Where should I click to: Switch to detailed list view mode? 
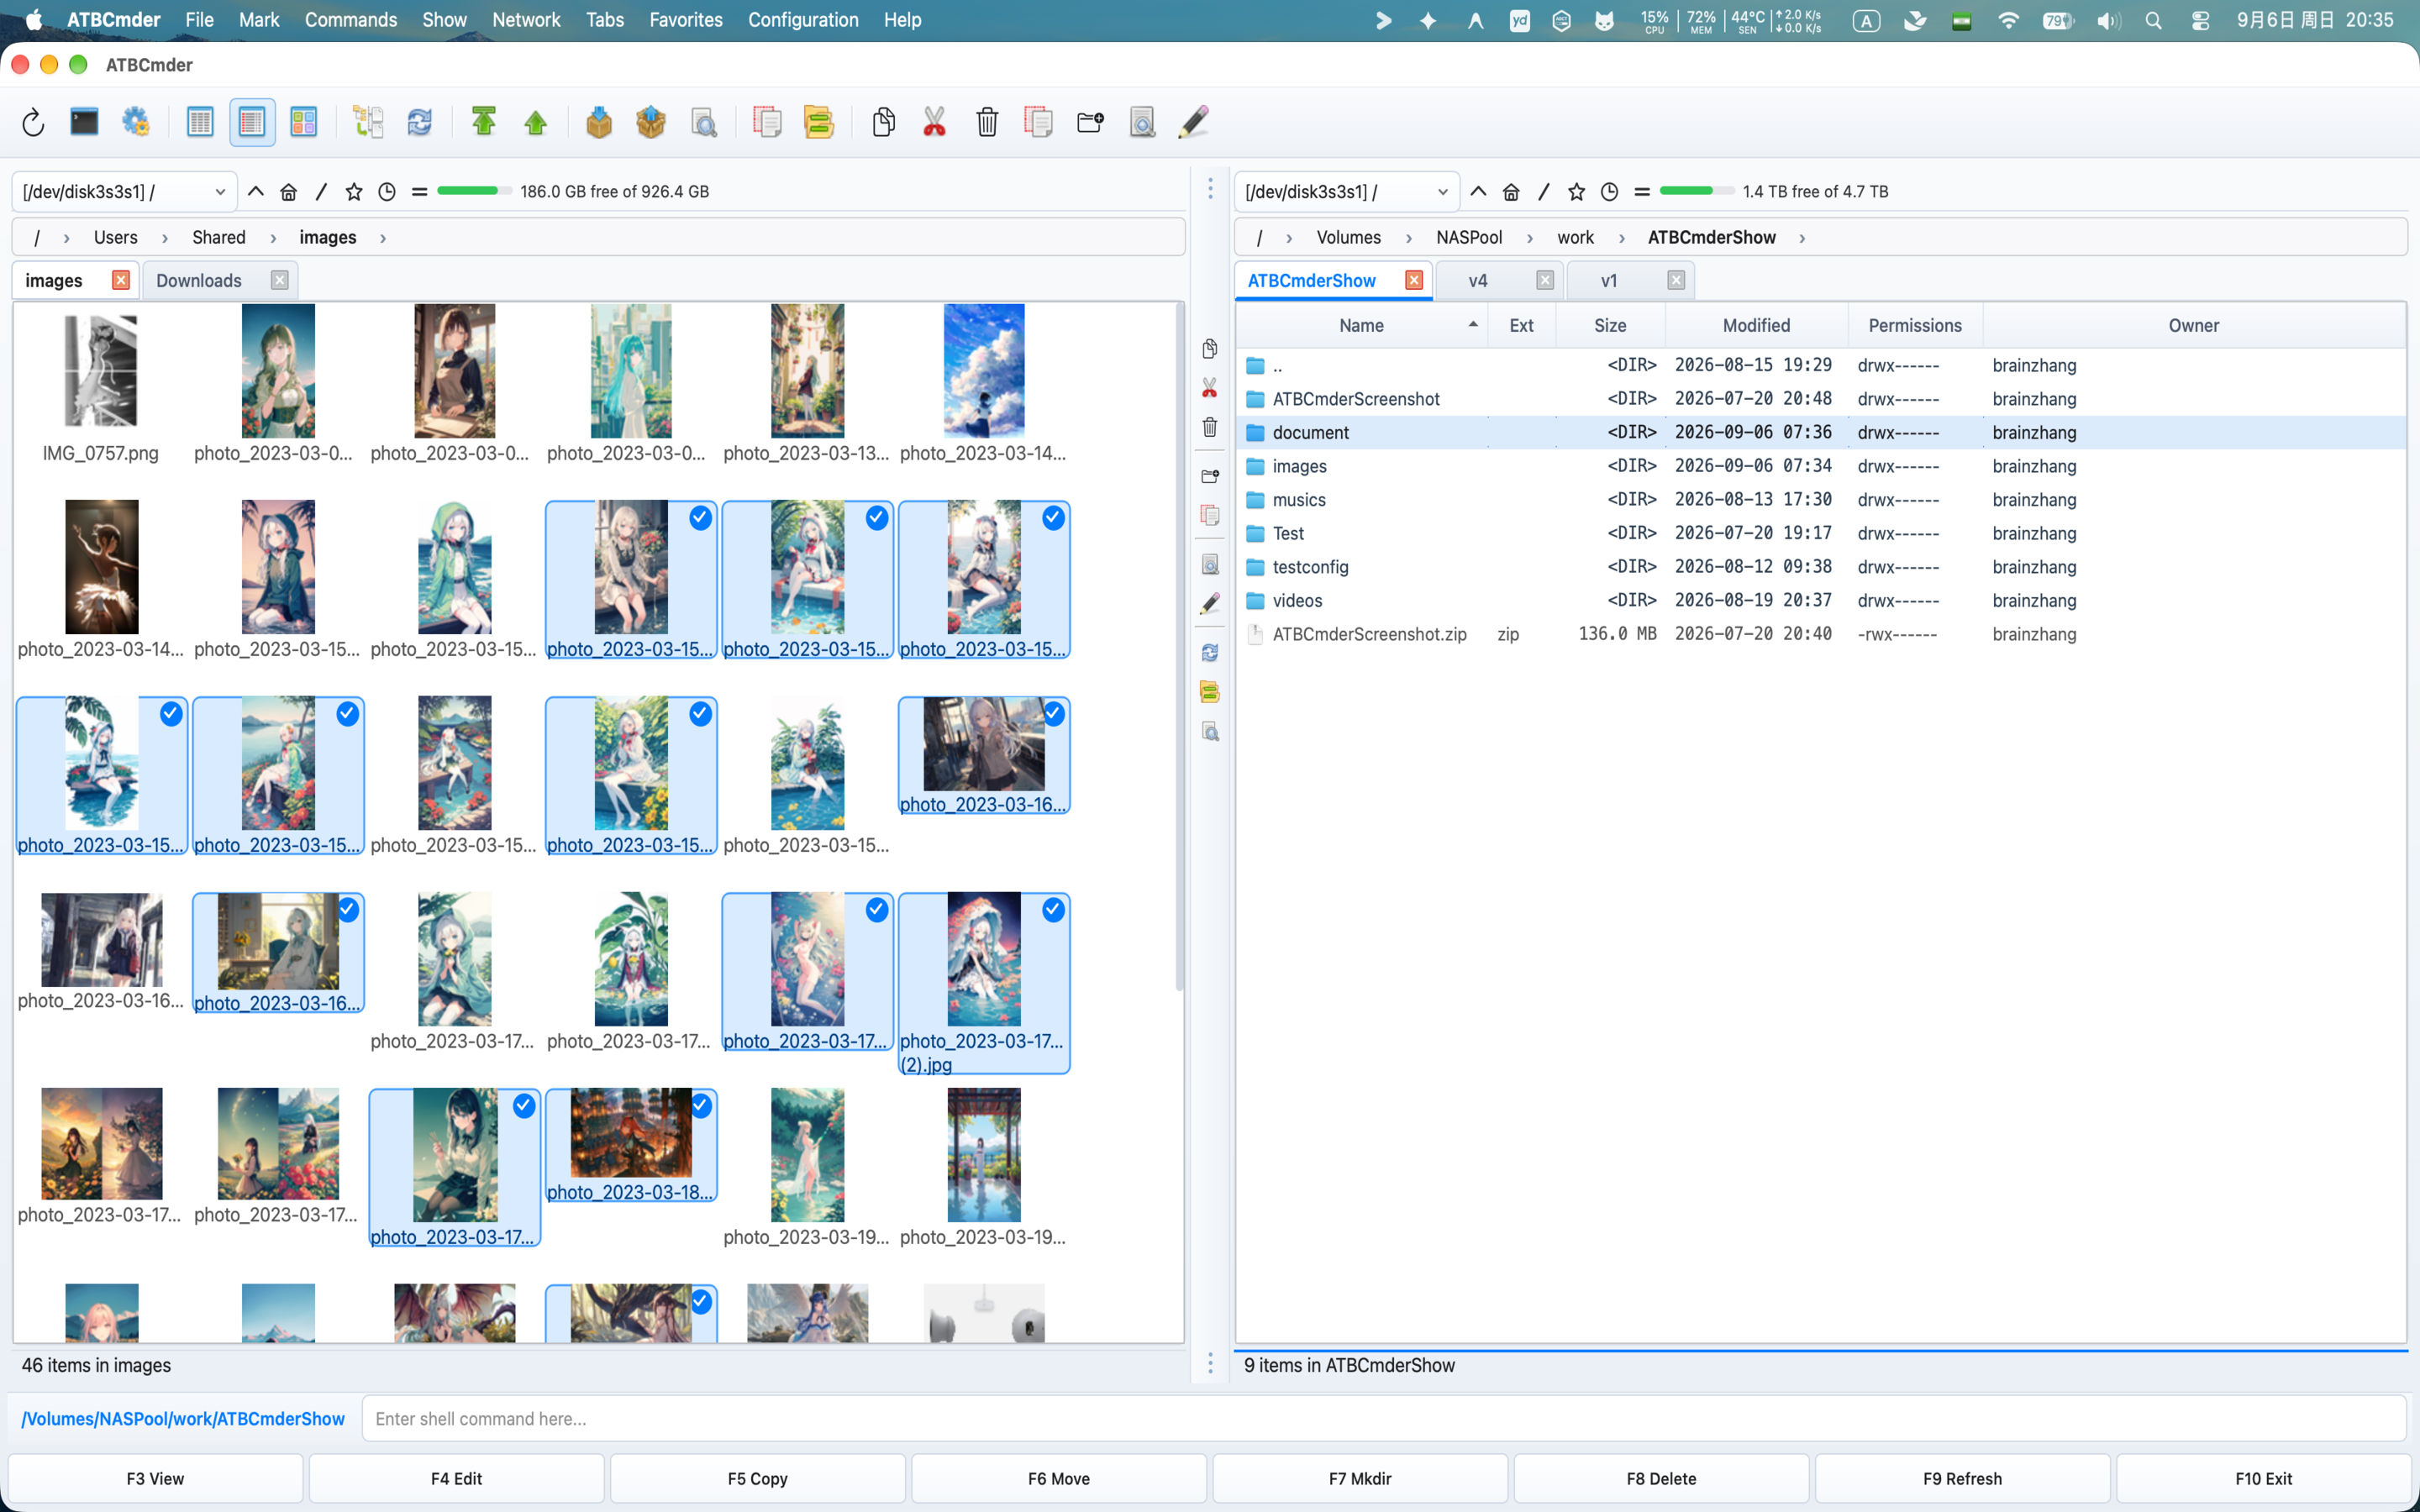tap(252, 123)
